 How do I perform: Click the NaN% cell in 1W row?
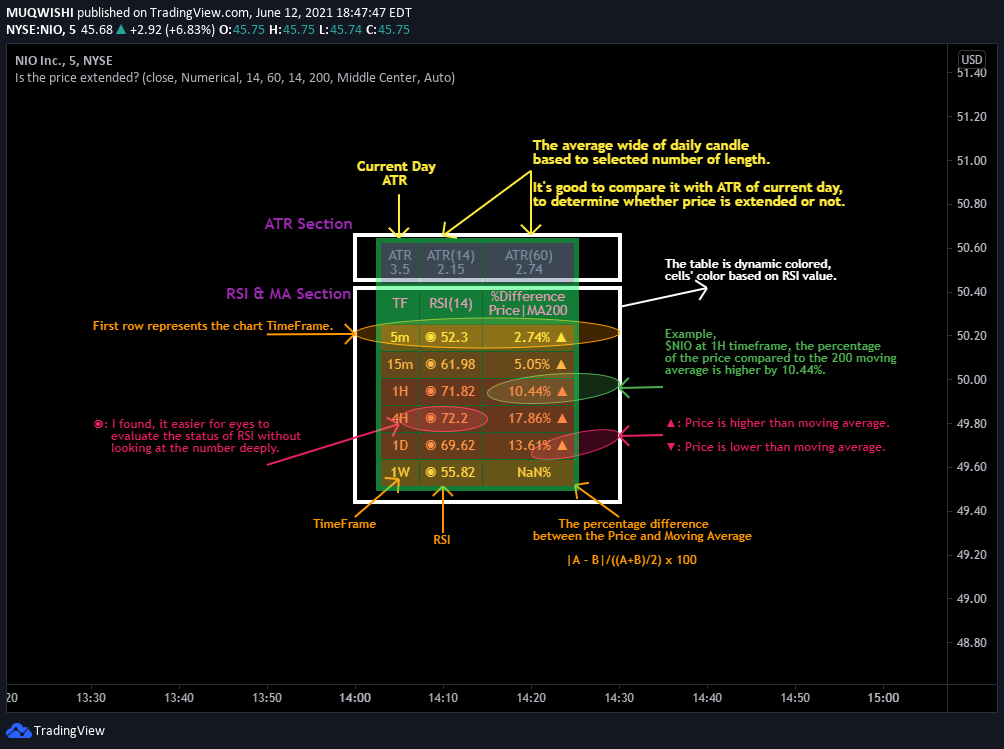(528, 472)
